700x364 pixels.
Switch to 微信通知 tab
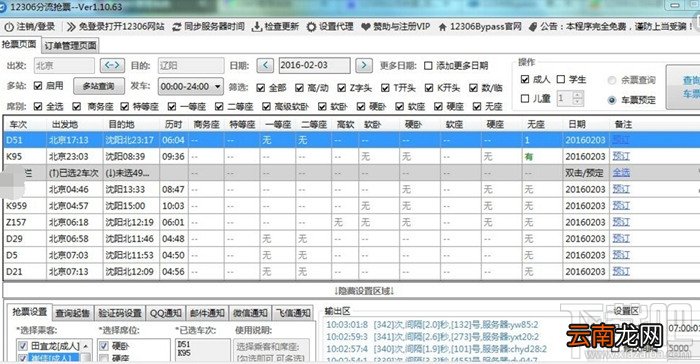[250, 314]
